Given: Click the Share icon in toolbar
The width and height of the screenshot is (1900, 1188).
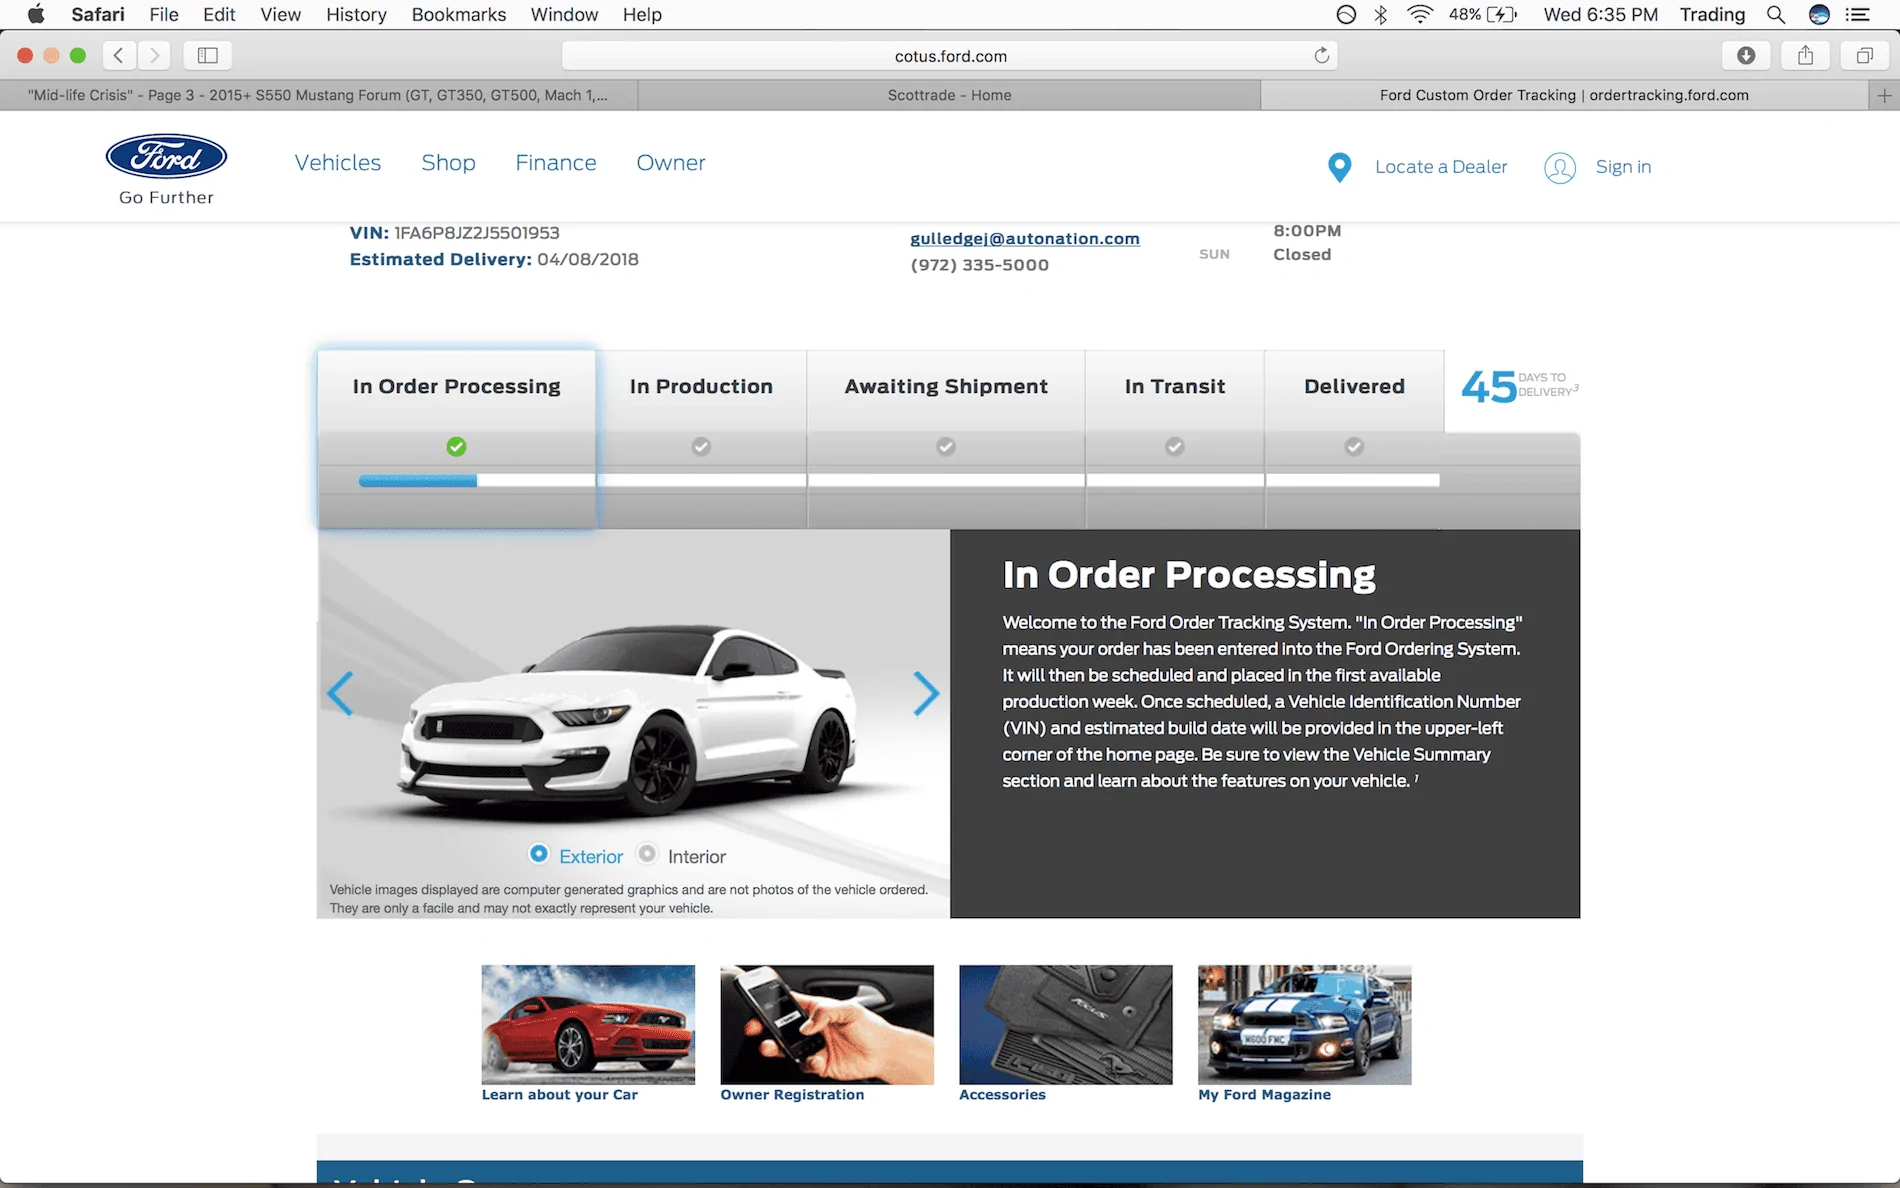Looking at the screenshot, I should [x=1805, y=56].
